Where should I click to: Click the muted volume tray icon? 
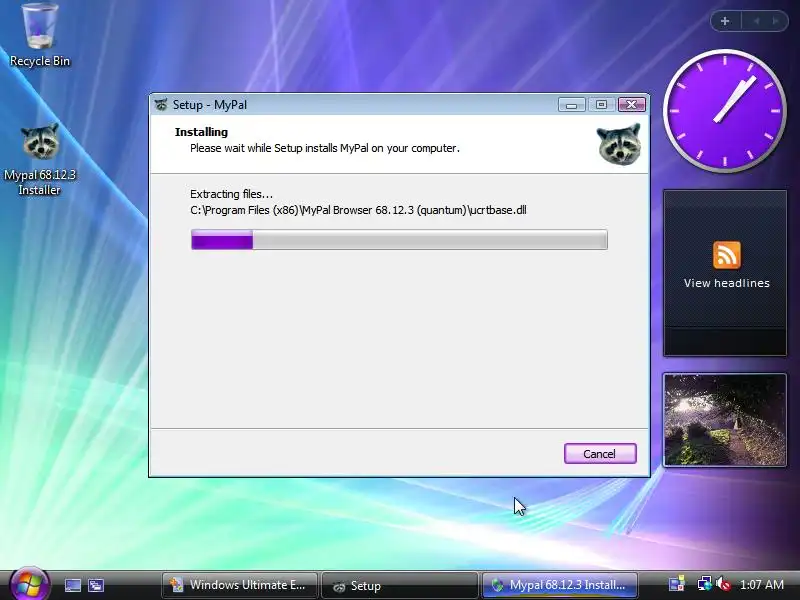(722, 585)
